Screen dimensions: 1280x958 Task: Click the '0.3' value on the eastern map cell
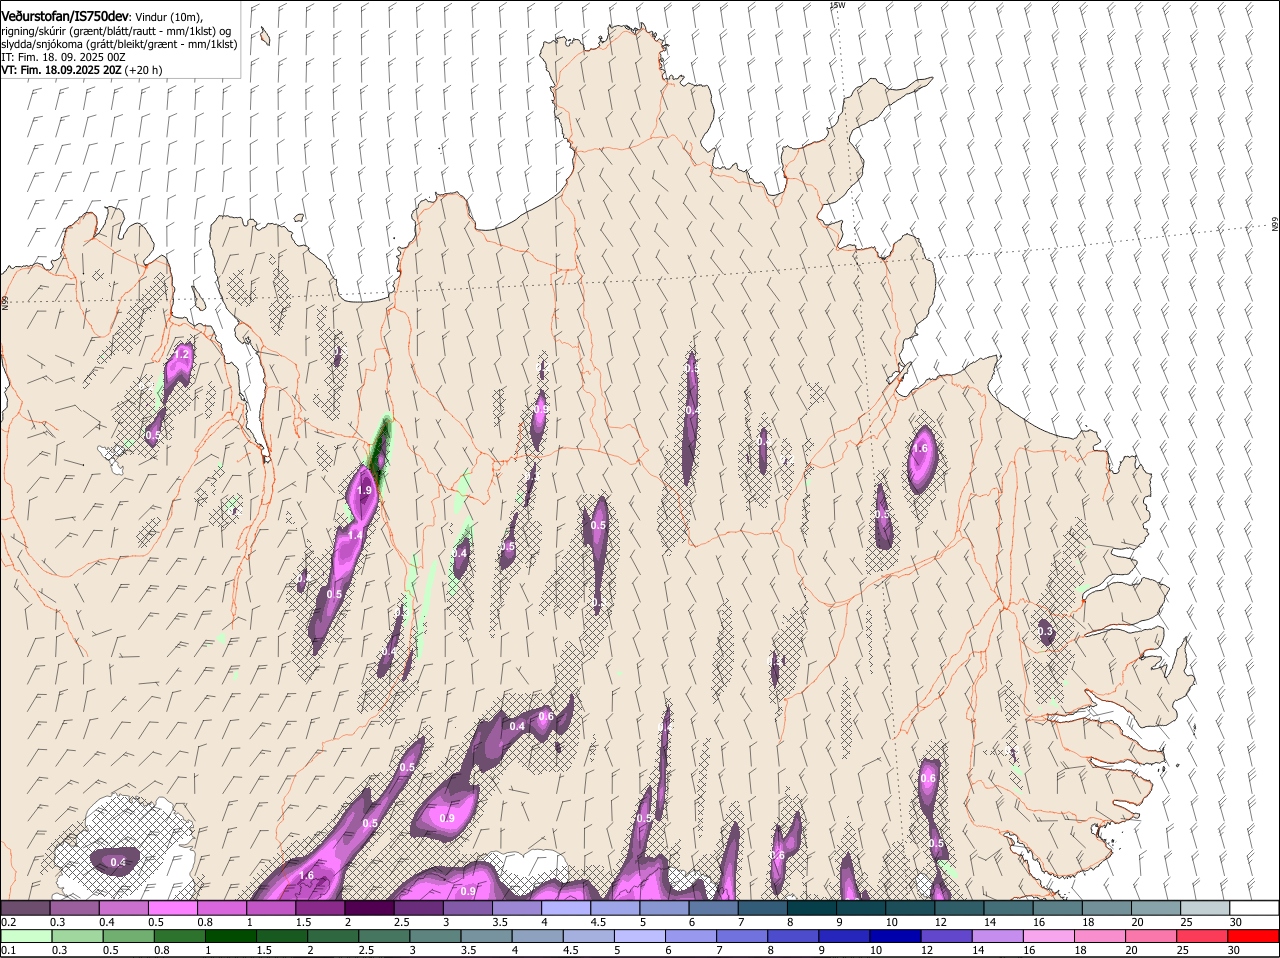pos(1045,632)
